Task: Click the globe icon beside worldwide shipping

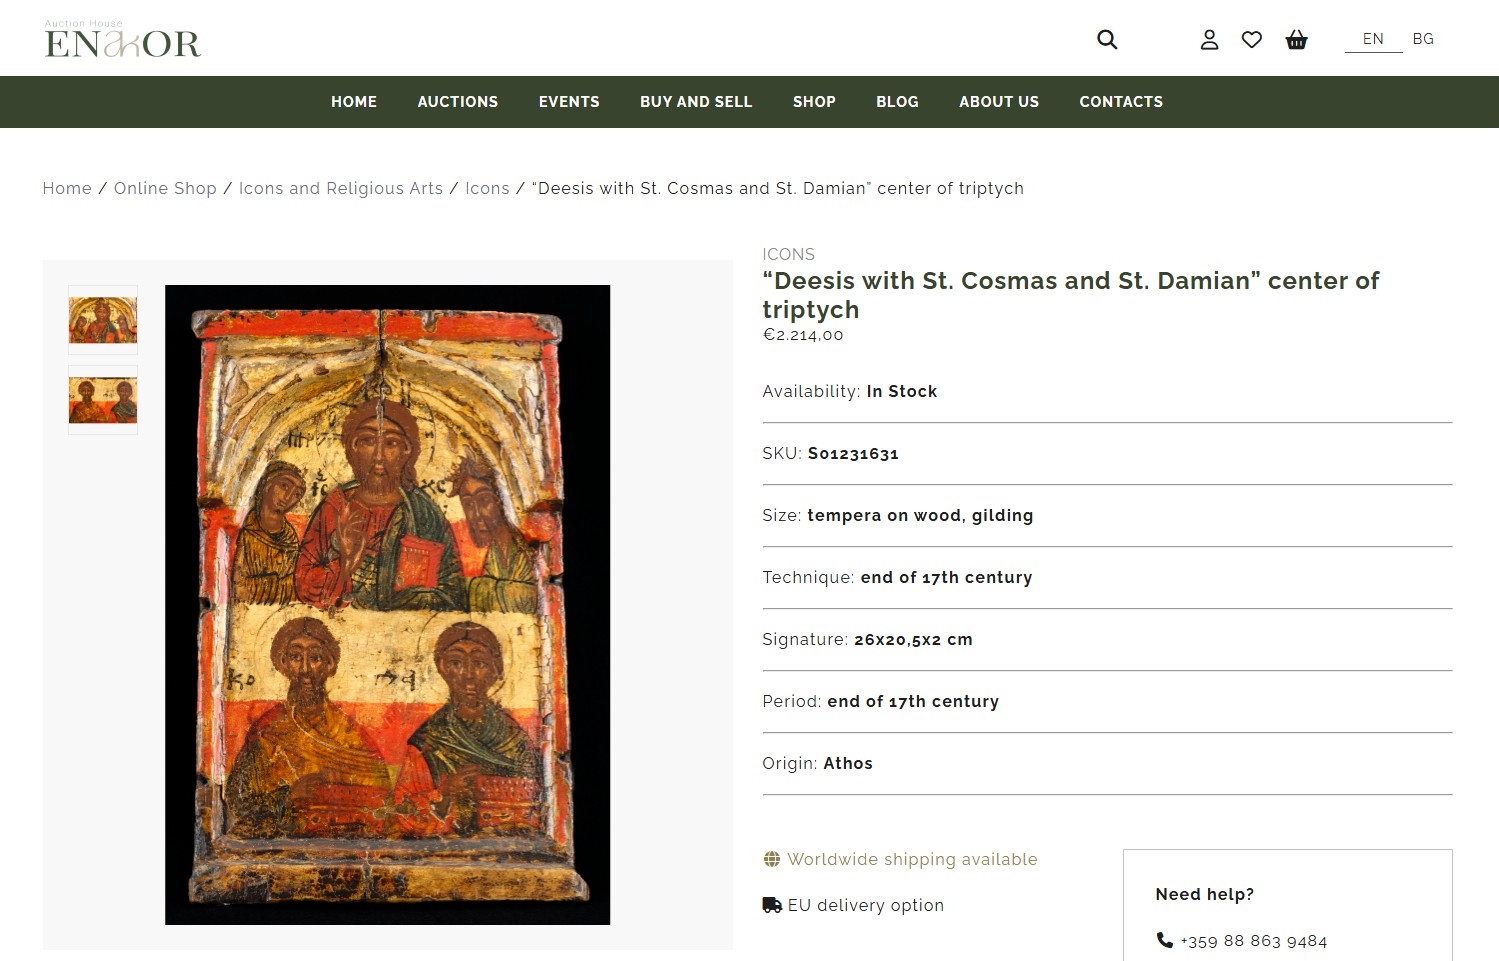Action: tap(772, 859)
